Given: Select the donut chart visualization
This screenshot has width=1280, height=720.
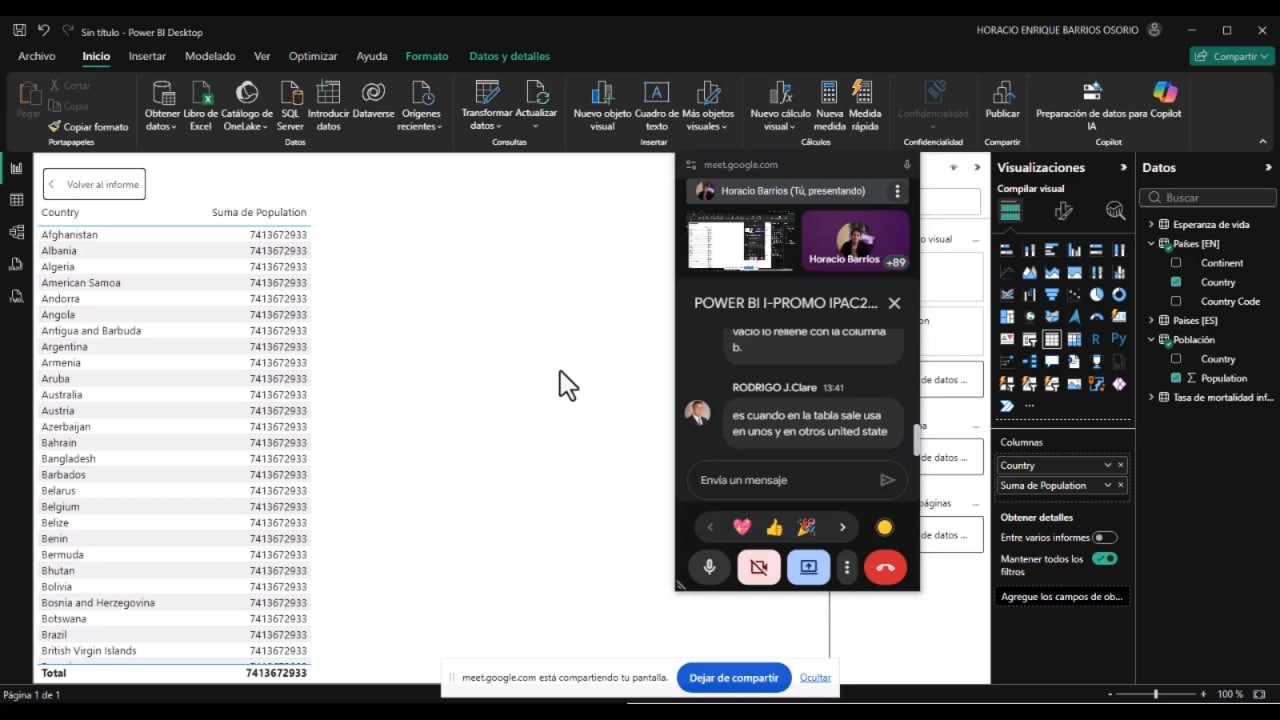Looking at the screenshot, I should pyautogui.click(x=1119, y=294).
